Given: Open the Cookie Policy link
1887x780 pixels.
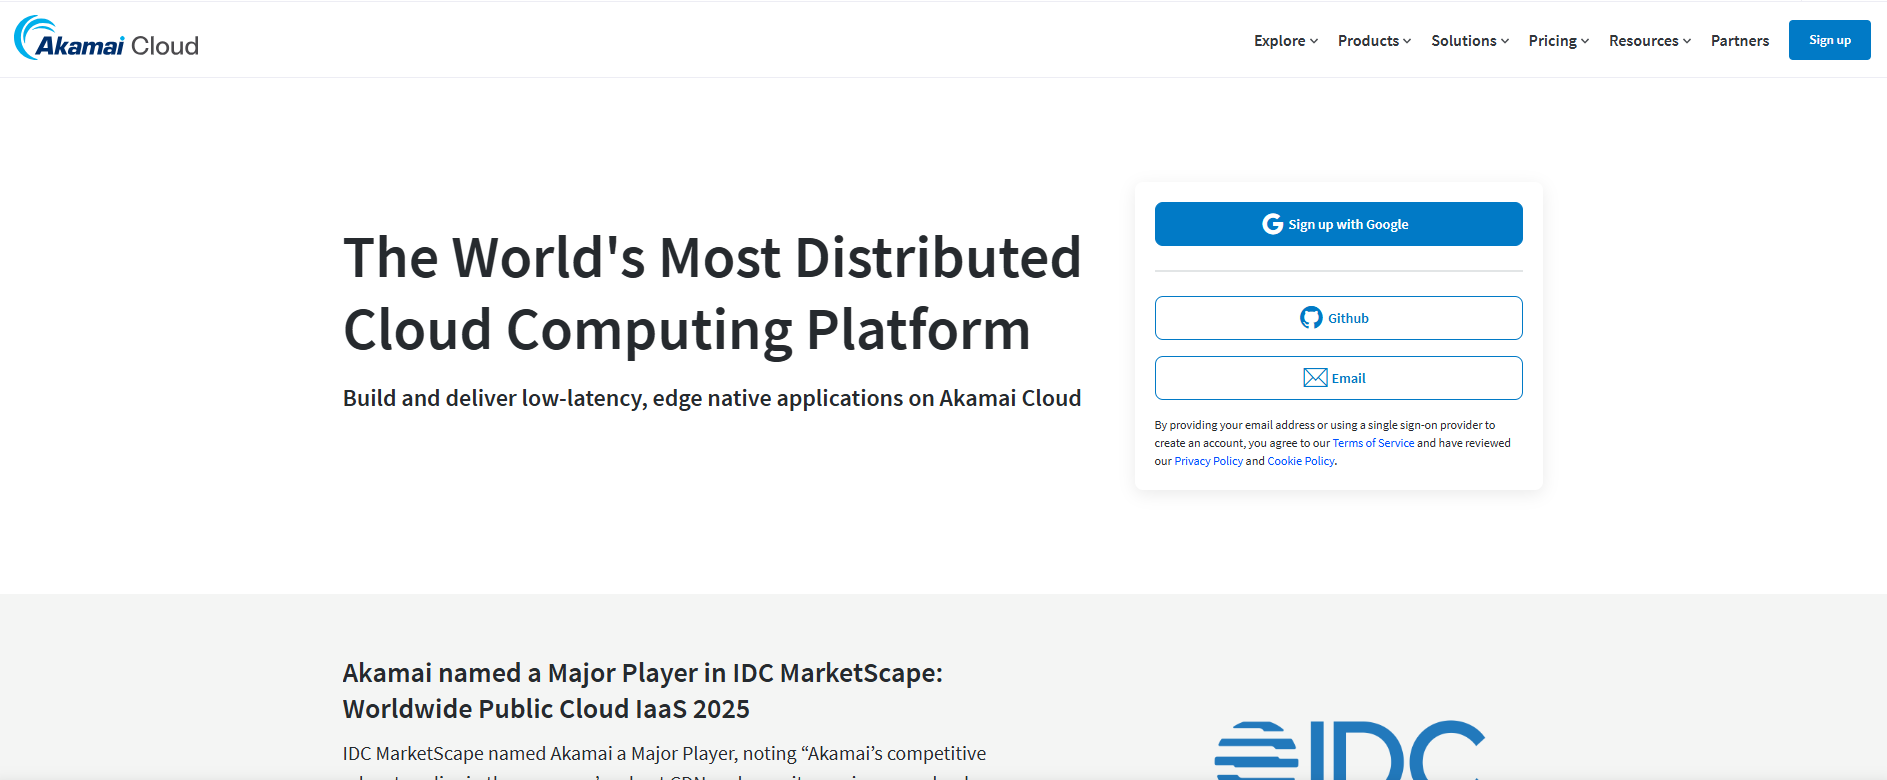Looking at the screenshot, I should click(x=1301, y=461).
